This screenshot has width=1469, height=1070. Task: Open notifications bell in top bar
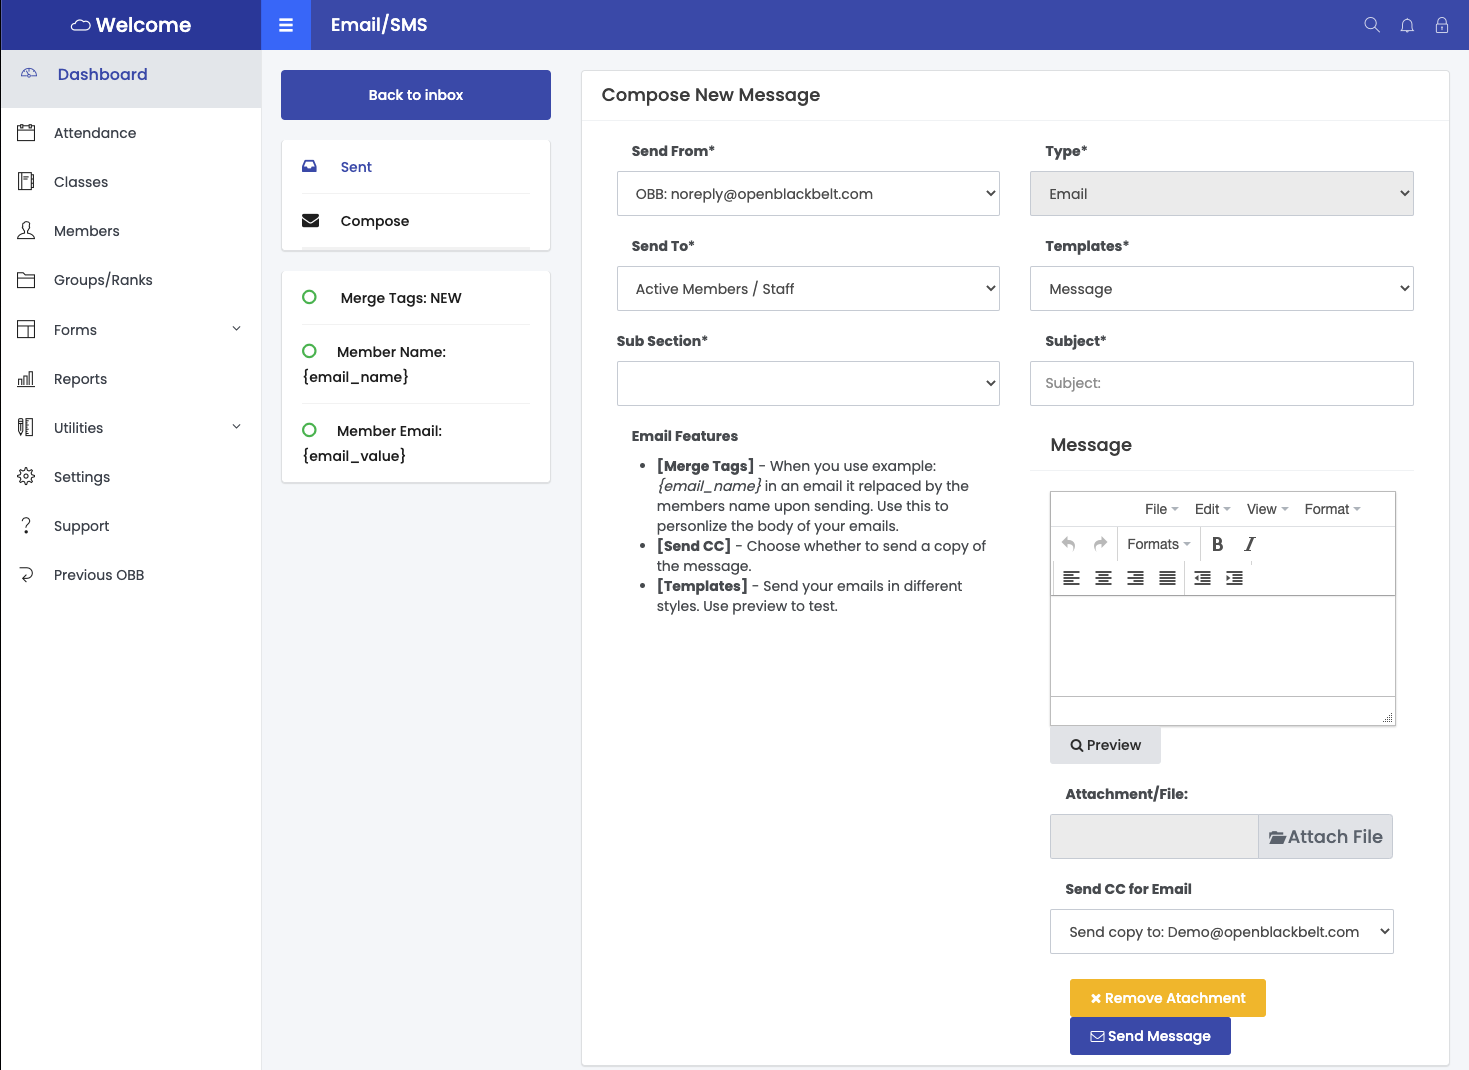click(1407, 25)
